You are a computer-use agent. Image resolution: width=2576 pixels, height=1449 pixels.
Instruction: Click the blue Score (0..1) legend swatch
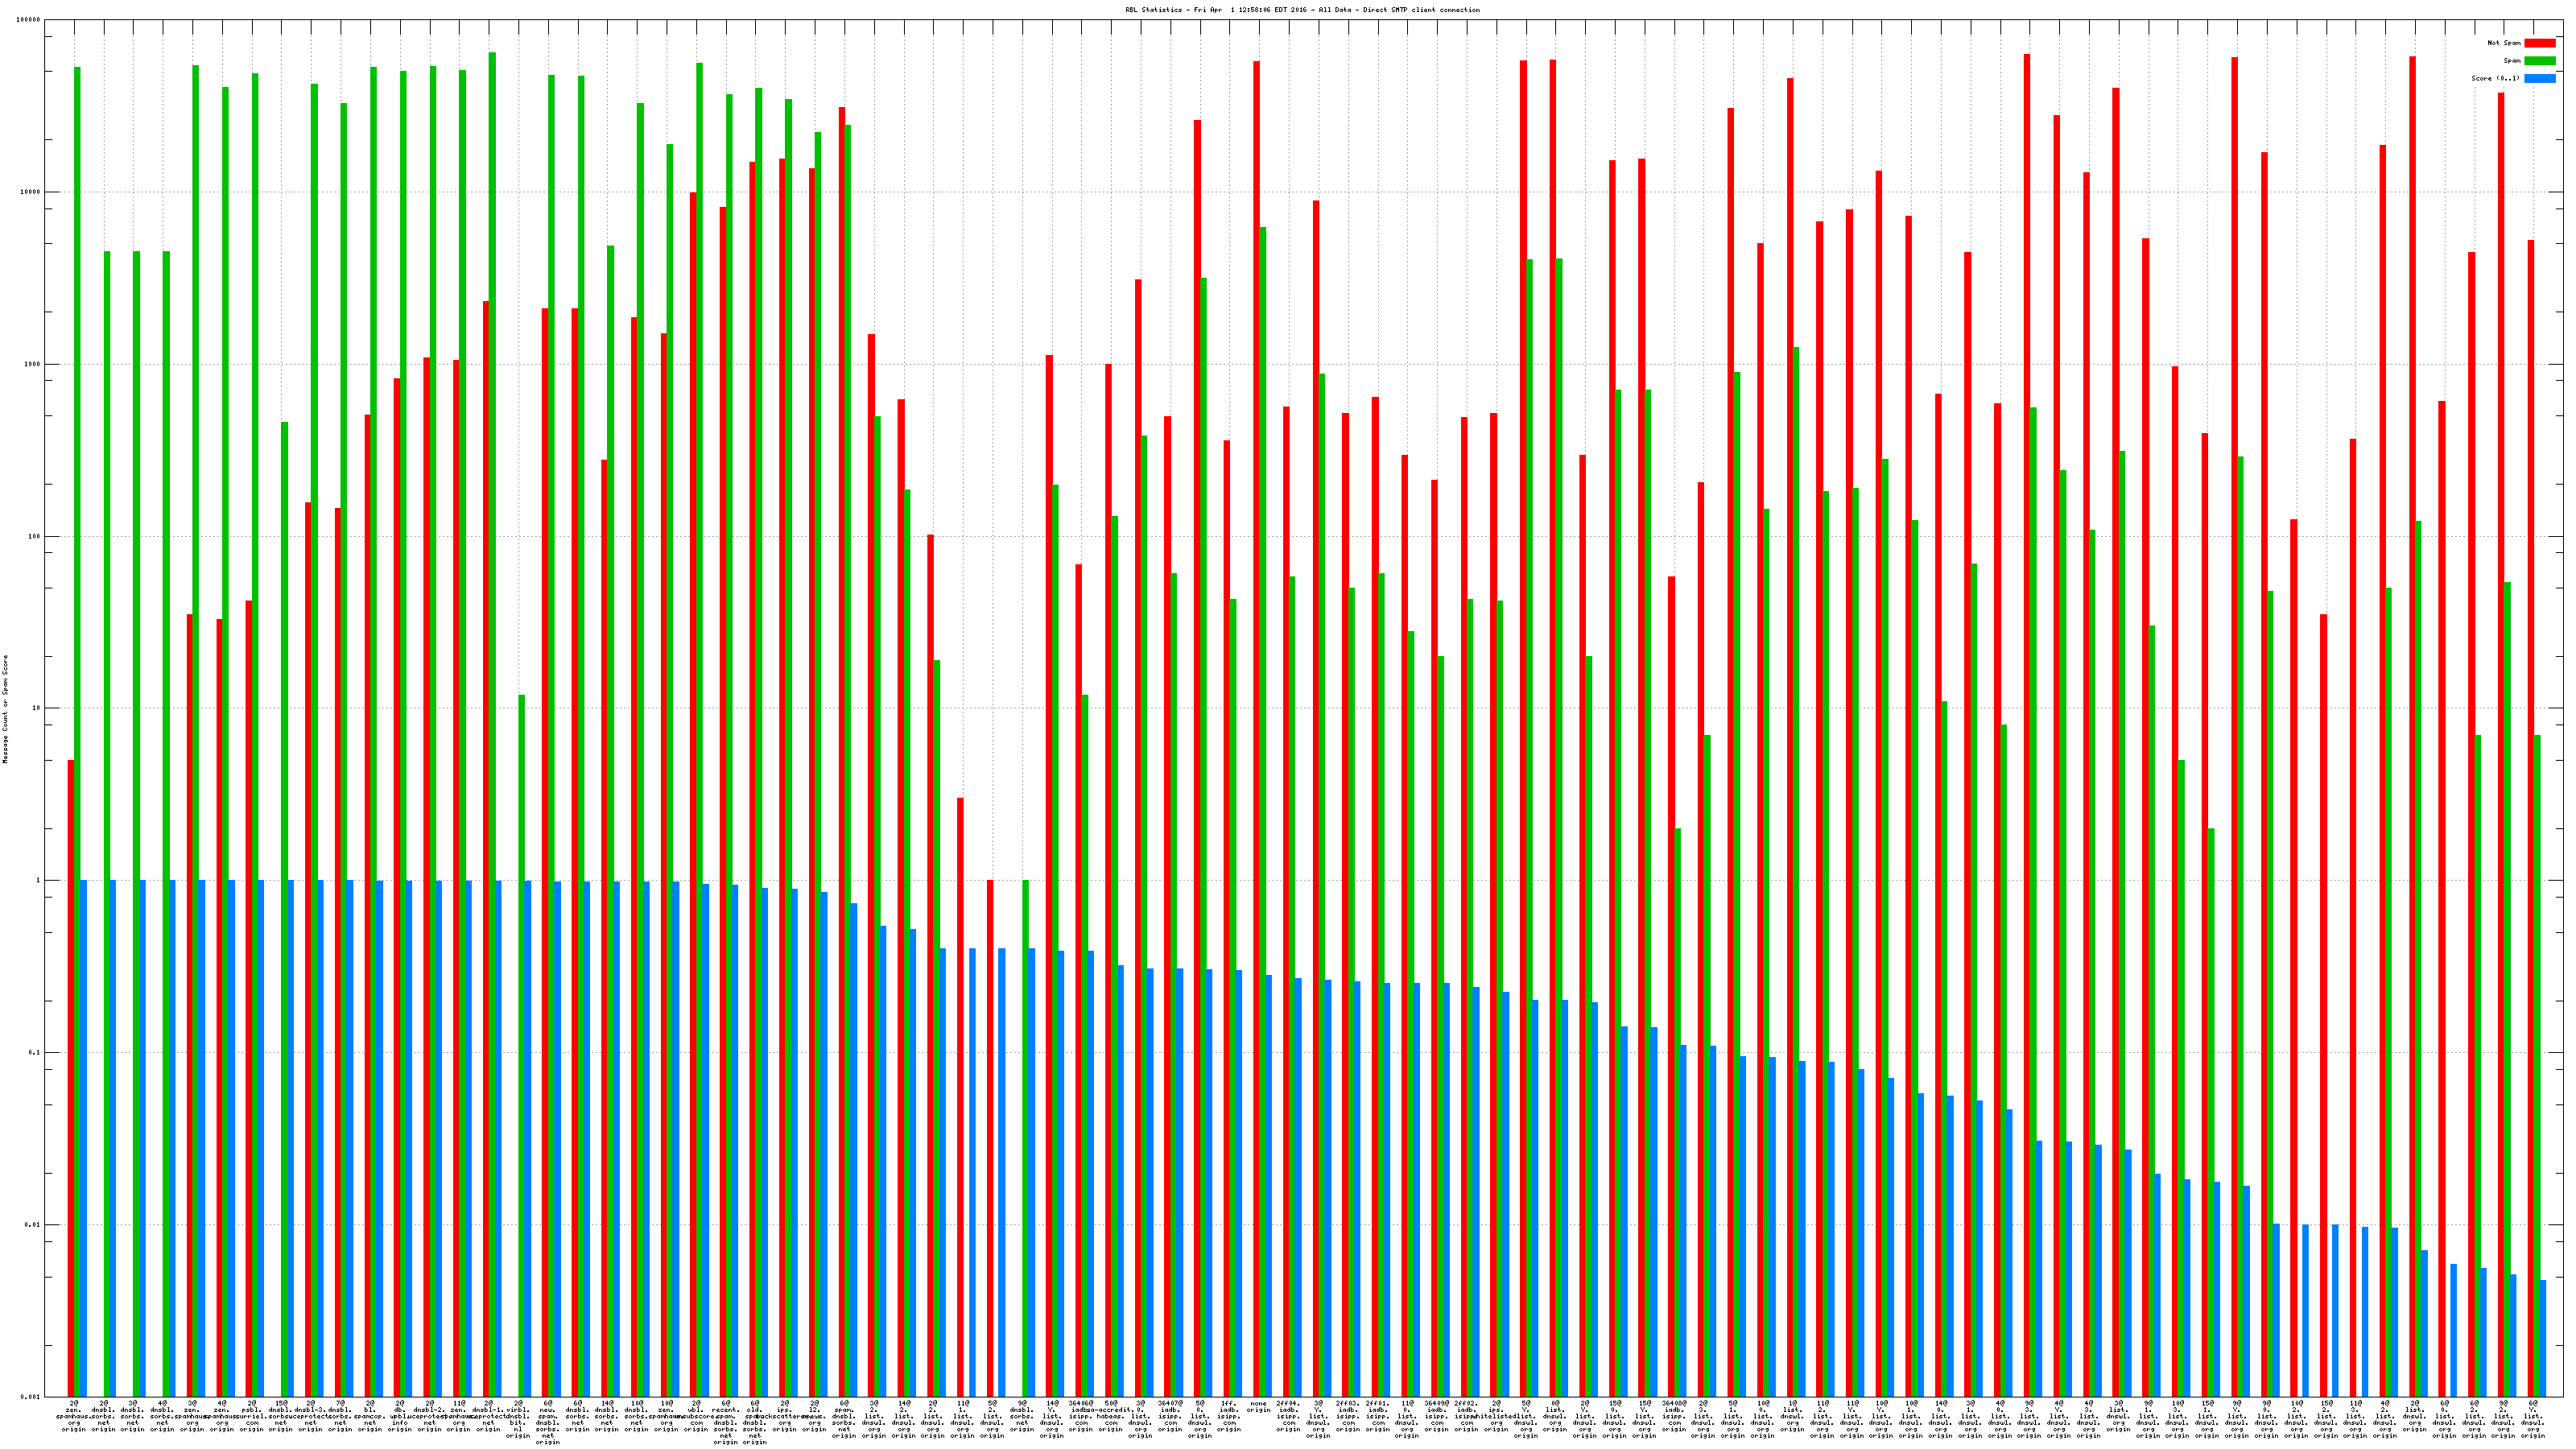point(2539,78)
